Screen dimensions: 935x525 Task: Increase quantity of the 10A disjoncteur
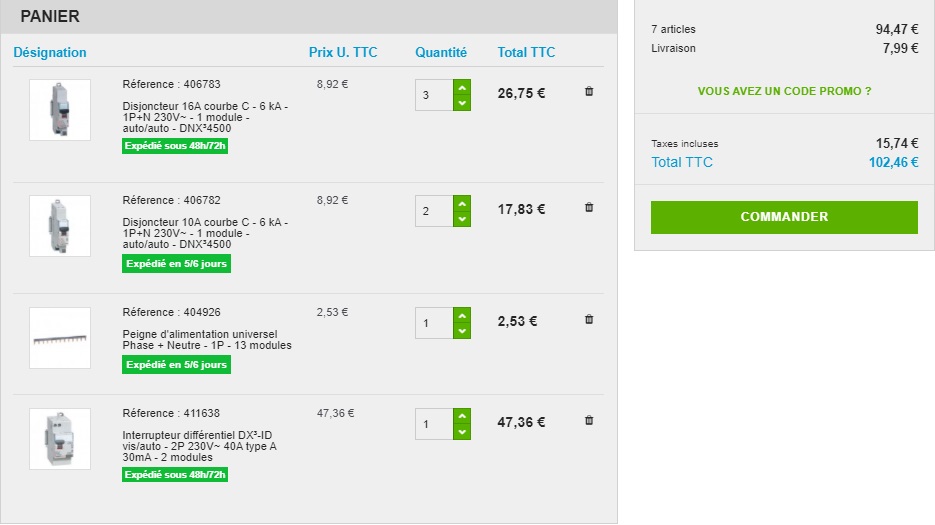(461, 203)
